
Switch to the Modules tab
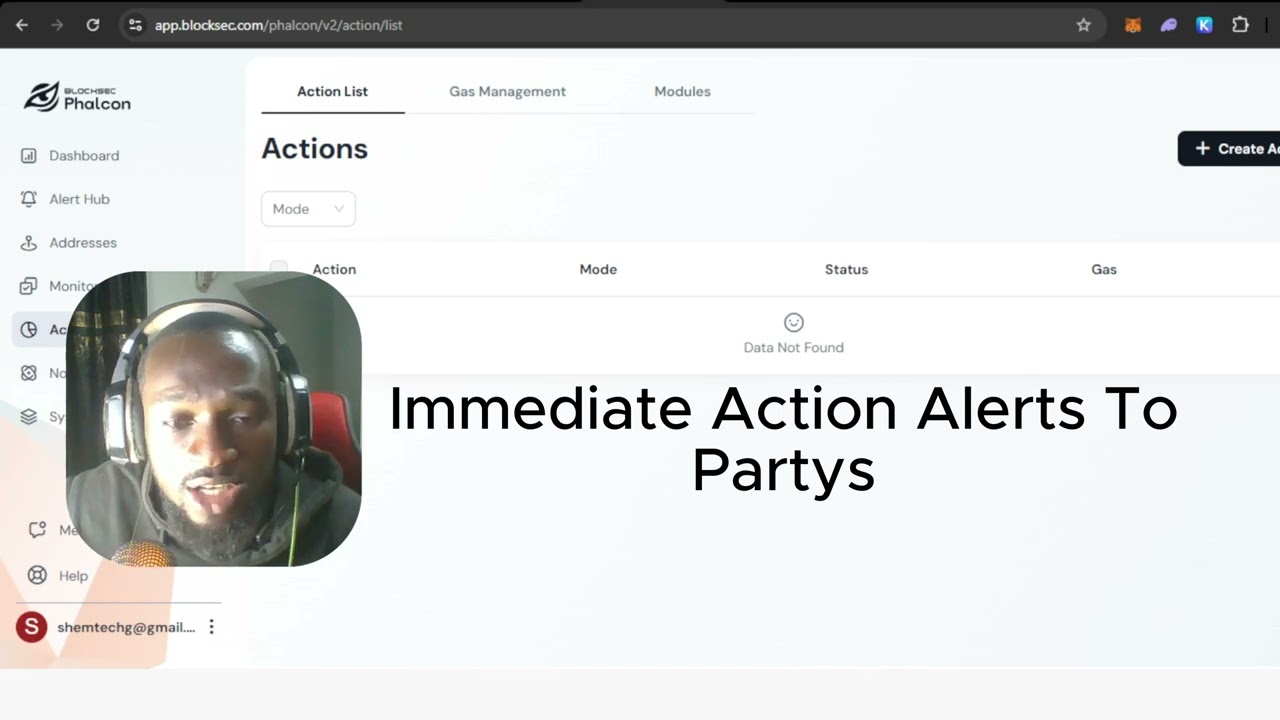click(682, 91)
